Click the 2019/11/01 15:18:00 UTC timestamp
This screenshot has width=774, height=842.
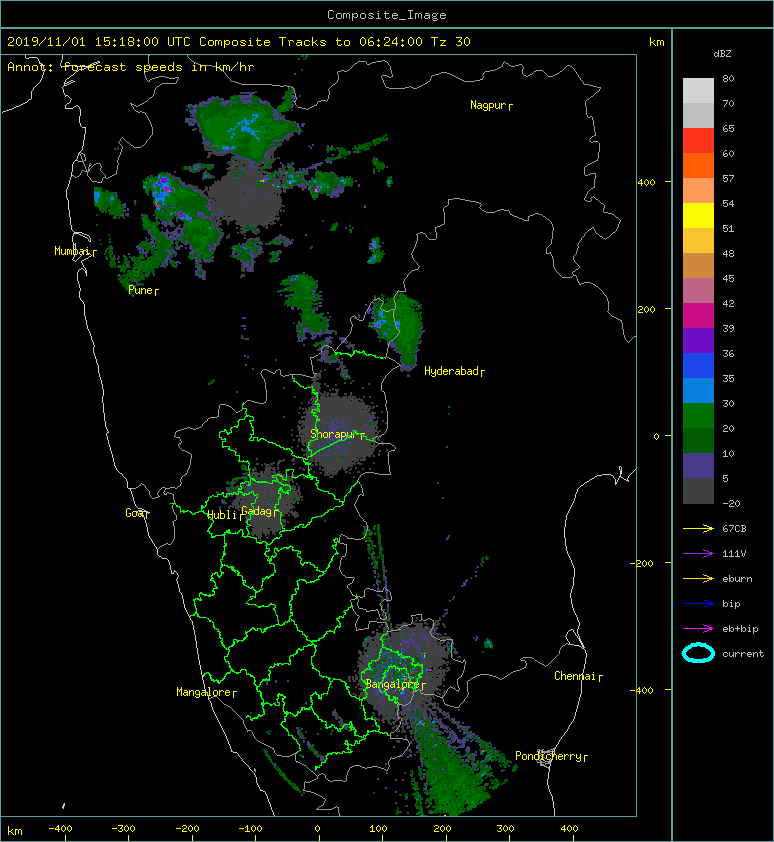99,42
